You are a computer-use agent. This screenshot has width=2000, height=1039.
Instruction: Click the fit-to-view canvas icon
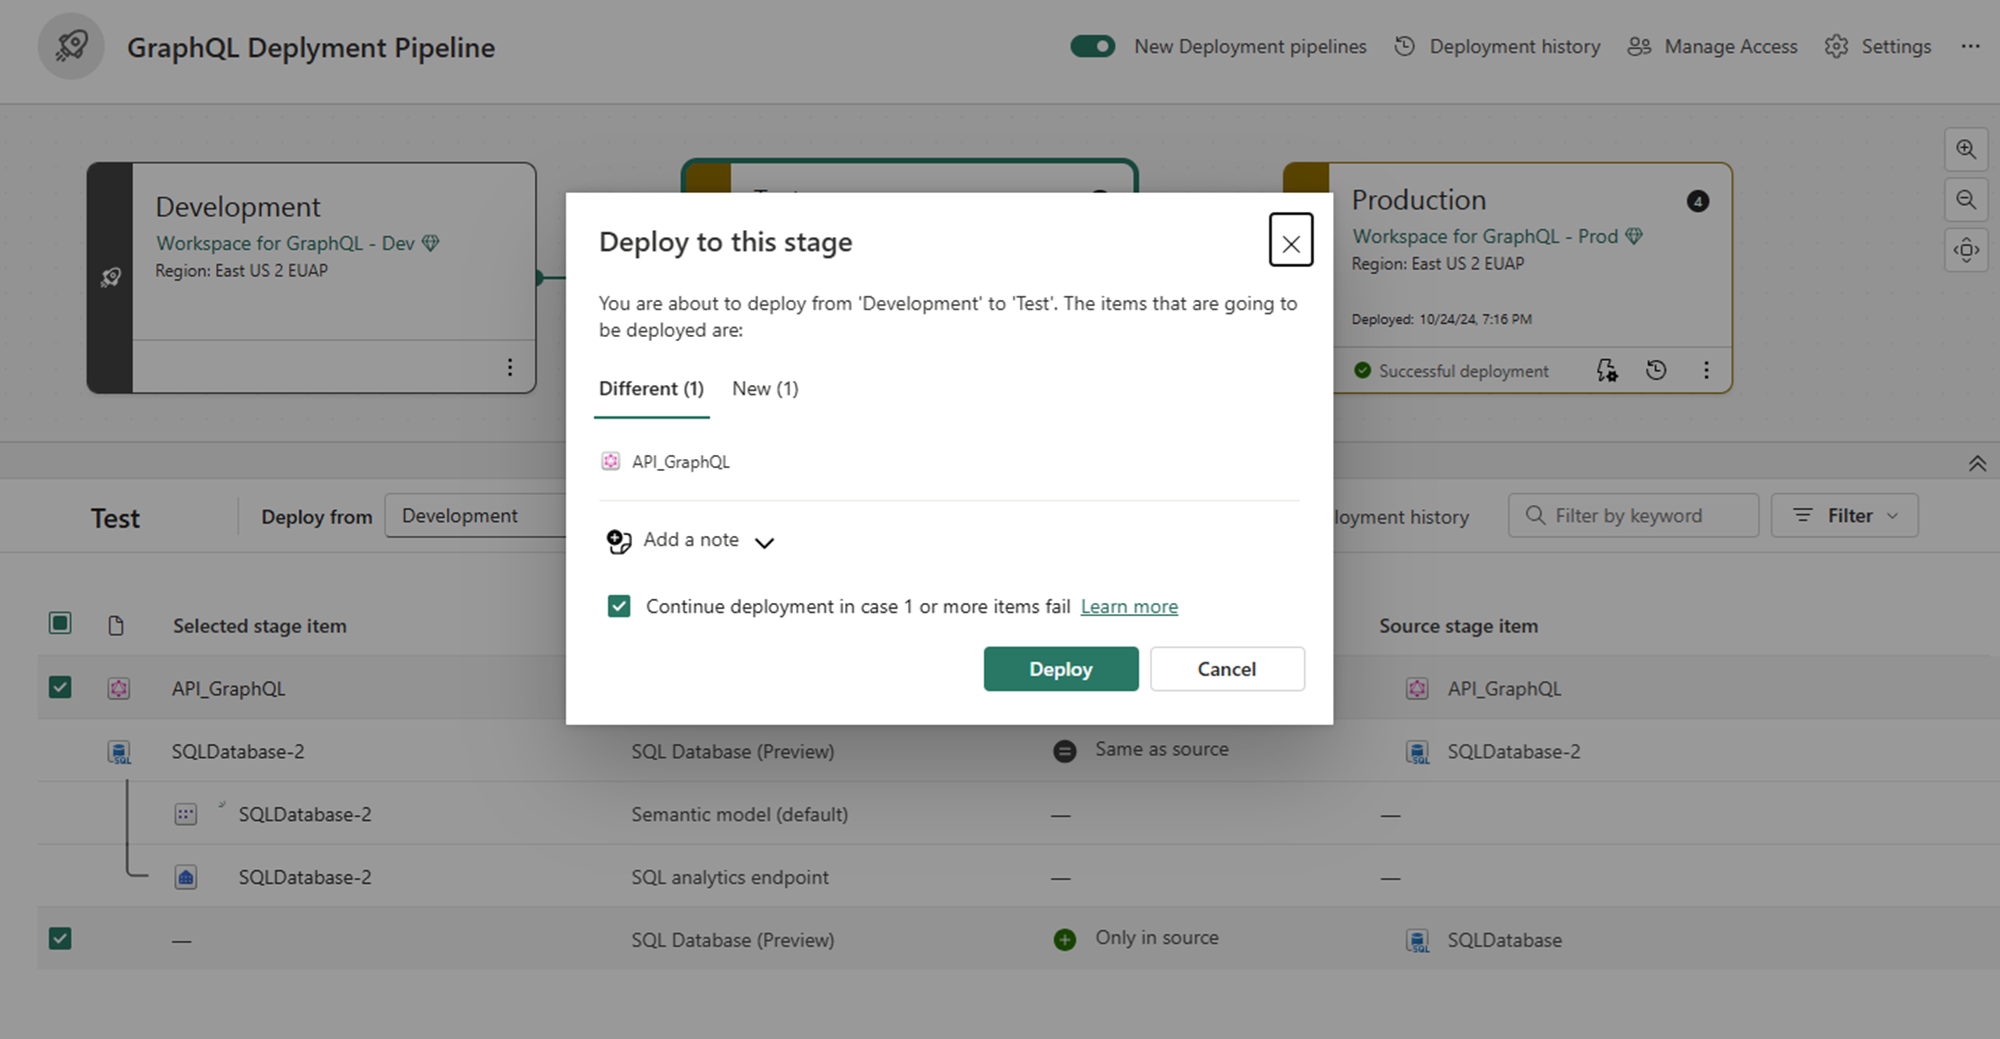point(1966,250)
